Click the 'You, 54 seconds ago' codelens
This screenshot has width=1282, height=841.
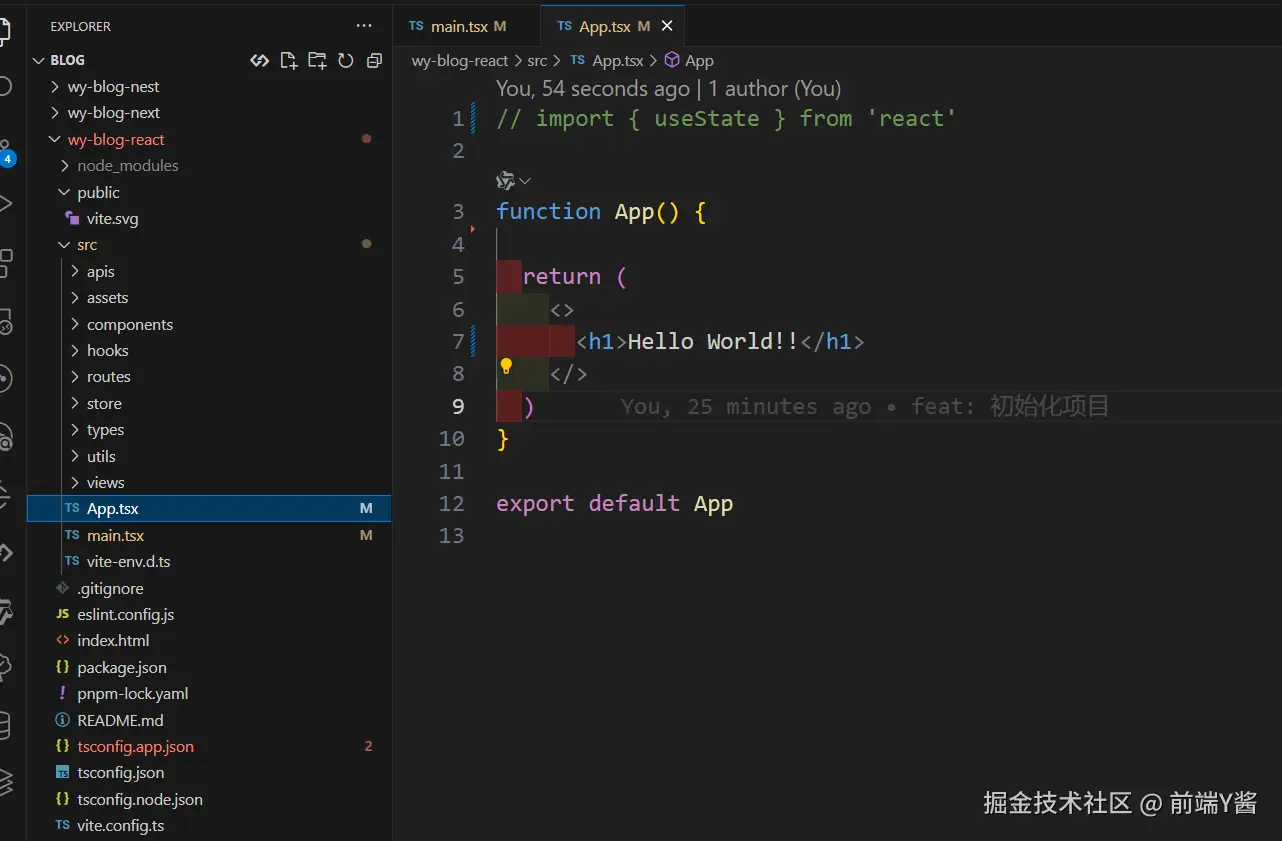(593, 89)
